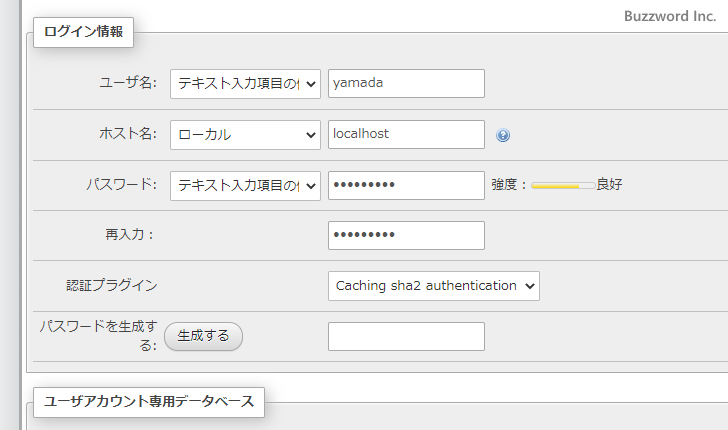Click the password strength meter bar
This screenshot has width=728, height=430.
click(563, 186)
